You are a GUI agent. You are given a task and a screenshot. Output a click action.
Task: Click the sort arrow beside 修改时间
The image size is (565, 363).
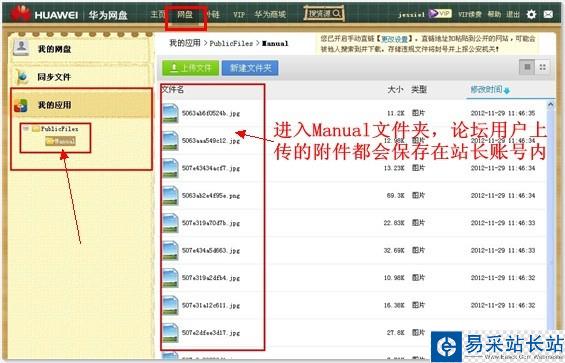[507, 90]
